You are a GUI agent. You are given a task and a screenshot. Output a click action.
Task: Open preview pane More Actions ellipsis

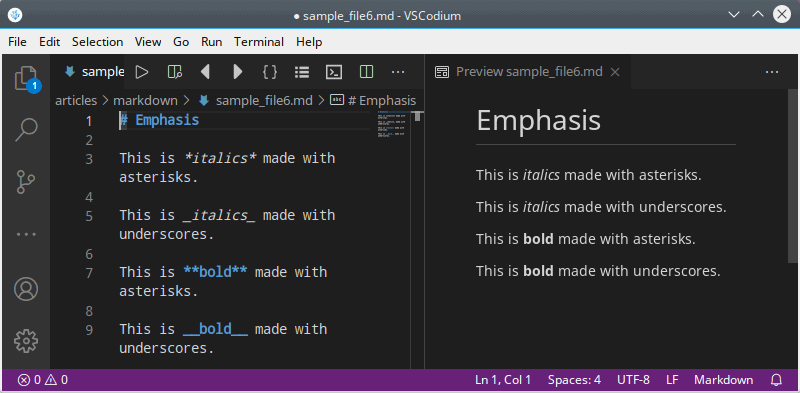[772, 72]
